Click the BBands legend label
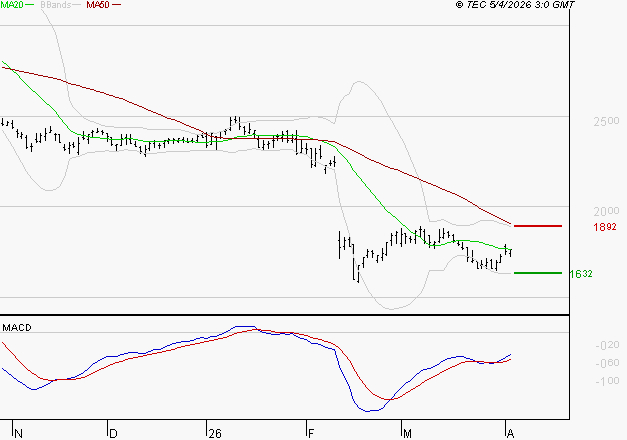Image resolution: width=627 pixels, height=440 pixels. point(56,5)
